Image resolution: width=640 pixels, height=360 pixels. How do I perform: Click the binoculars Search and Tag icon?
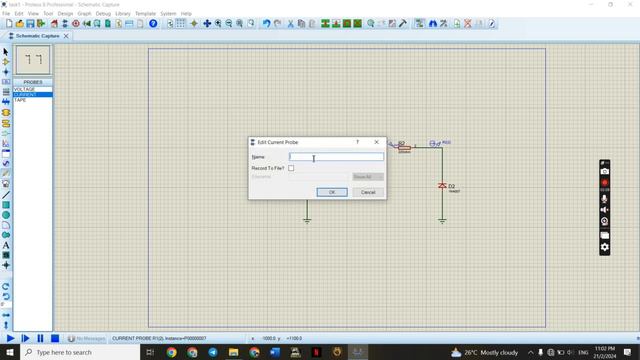click(x=433, y=24)
